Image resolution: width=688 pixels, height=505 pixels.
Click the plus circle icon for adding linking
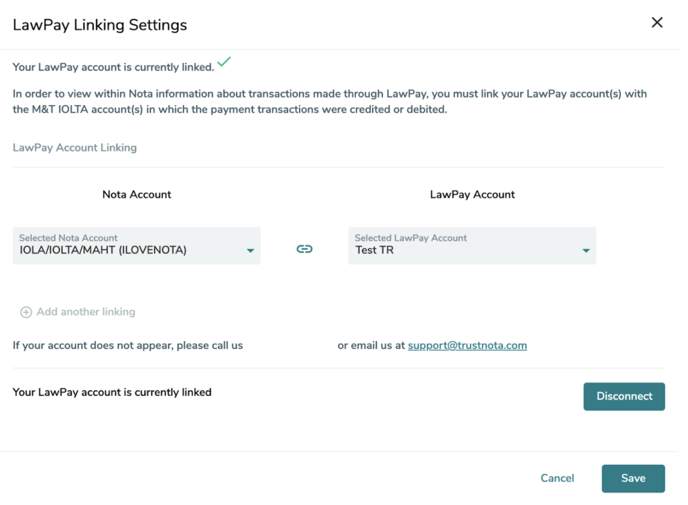coord(26,312)
